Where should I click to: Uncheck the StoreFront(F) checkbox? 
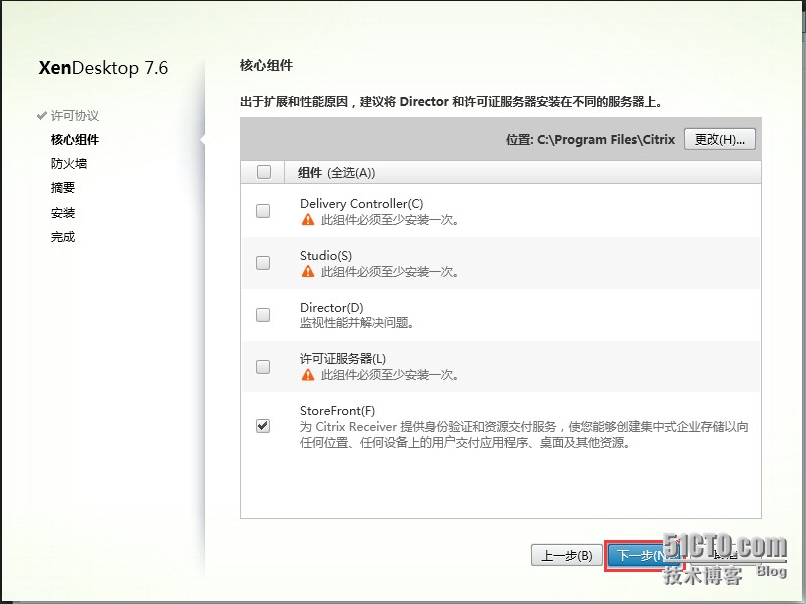coord(263,426)
